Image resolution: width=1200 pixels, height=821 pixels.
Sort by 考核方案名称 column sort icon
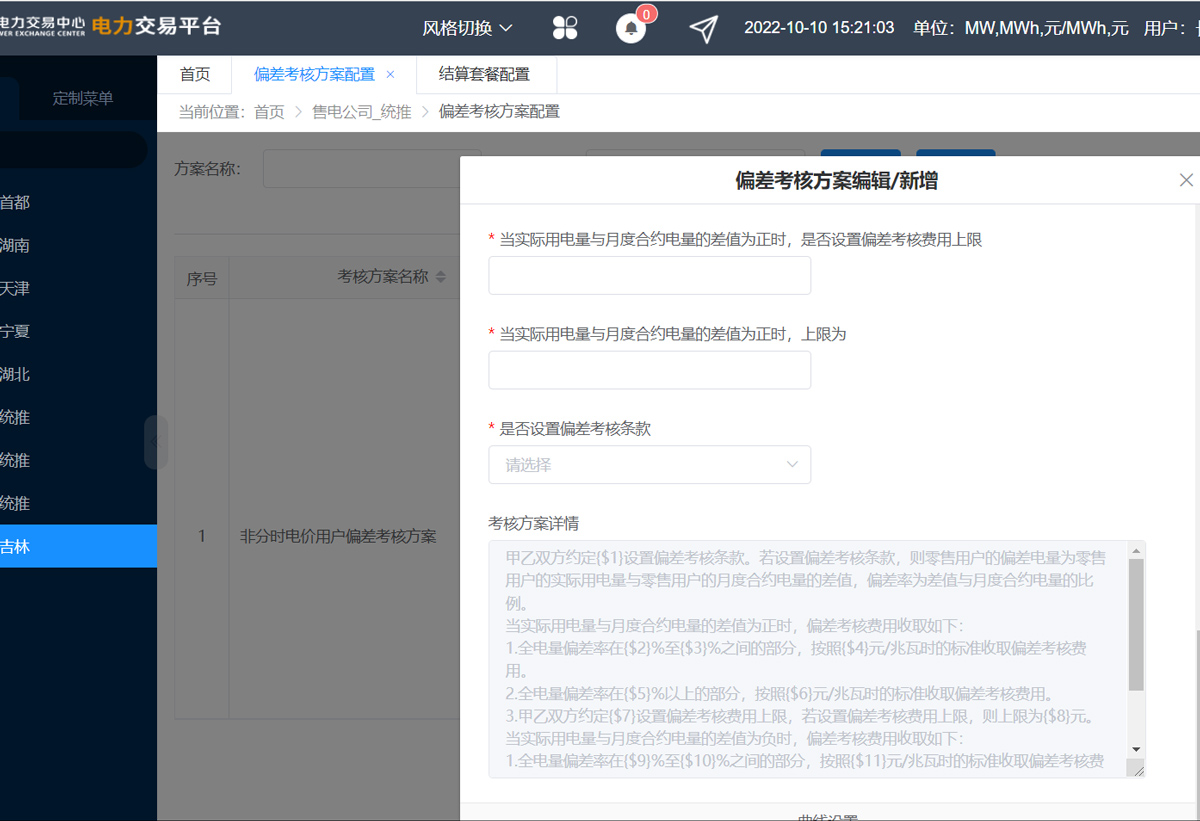click(441, 277)
